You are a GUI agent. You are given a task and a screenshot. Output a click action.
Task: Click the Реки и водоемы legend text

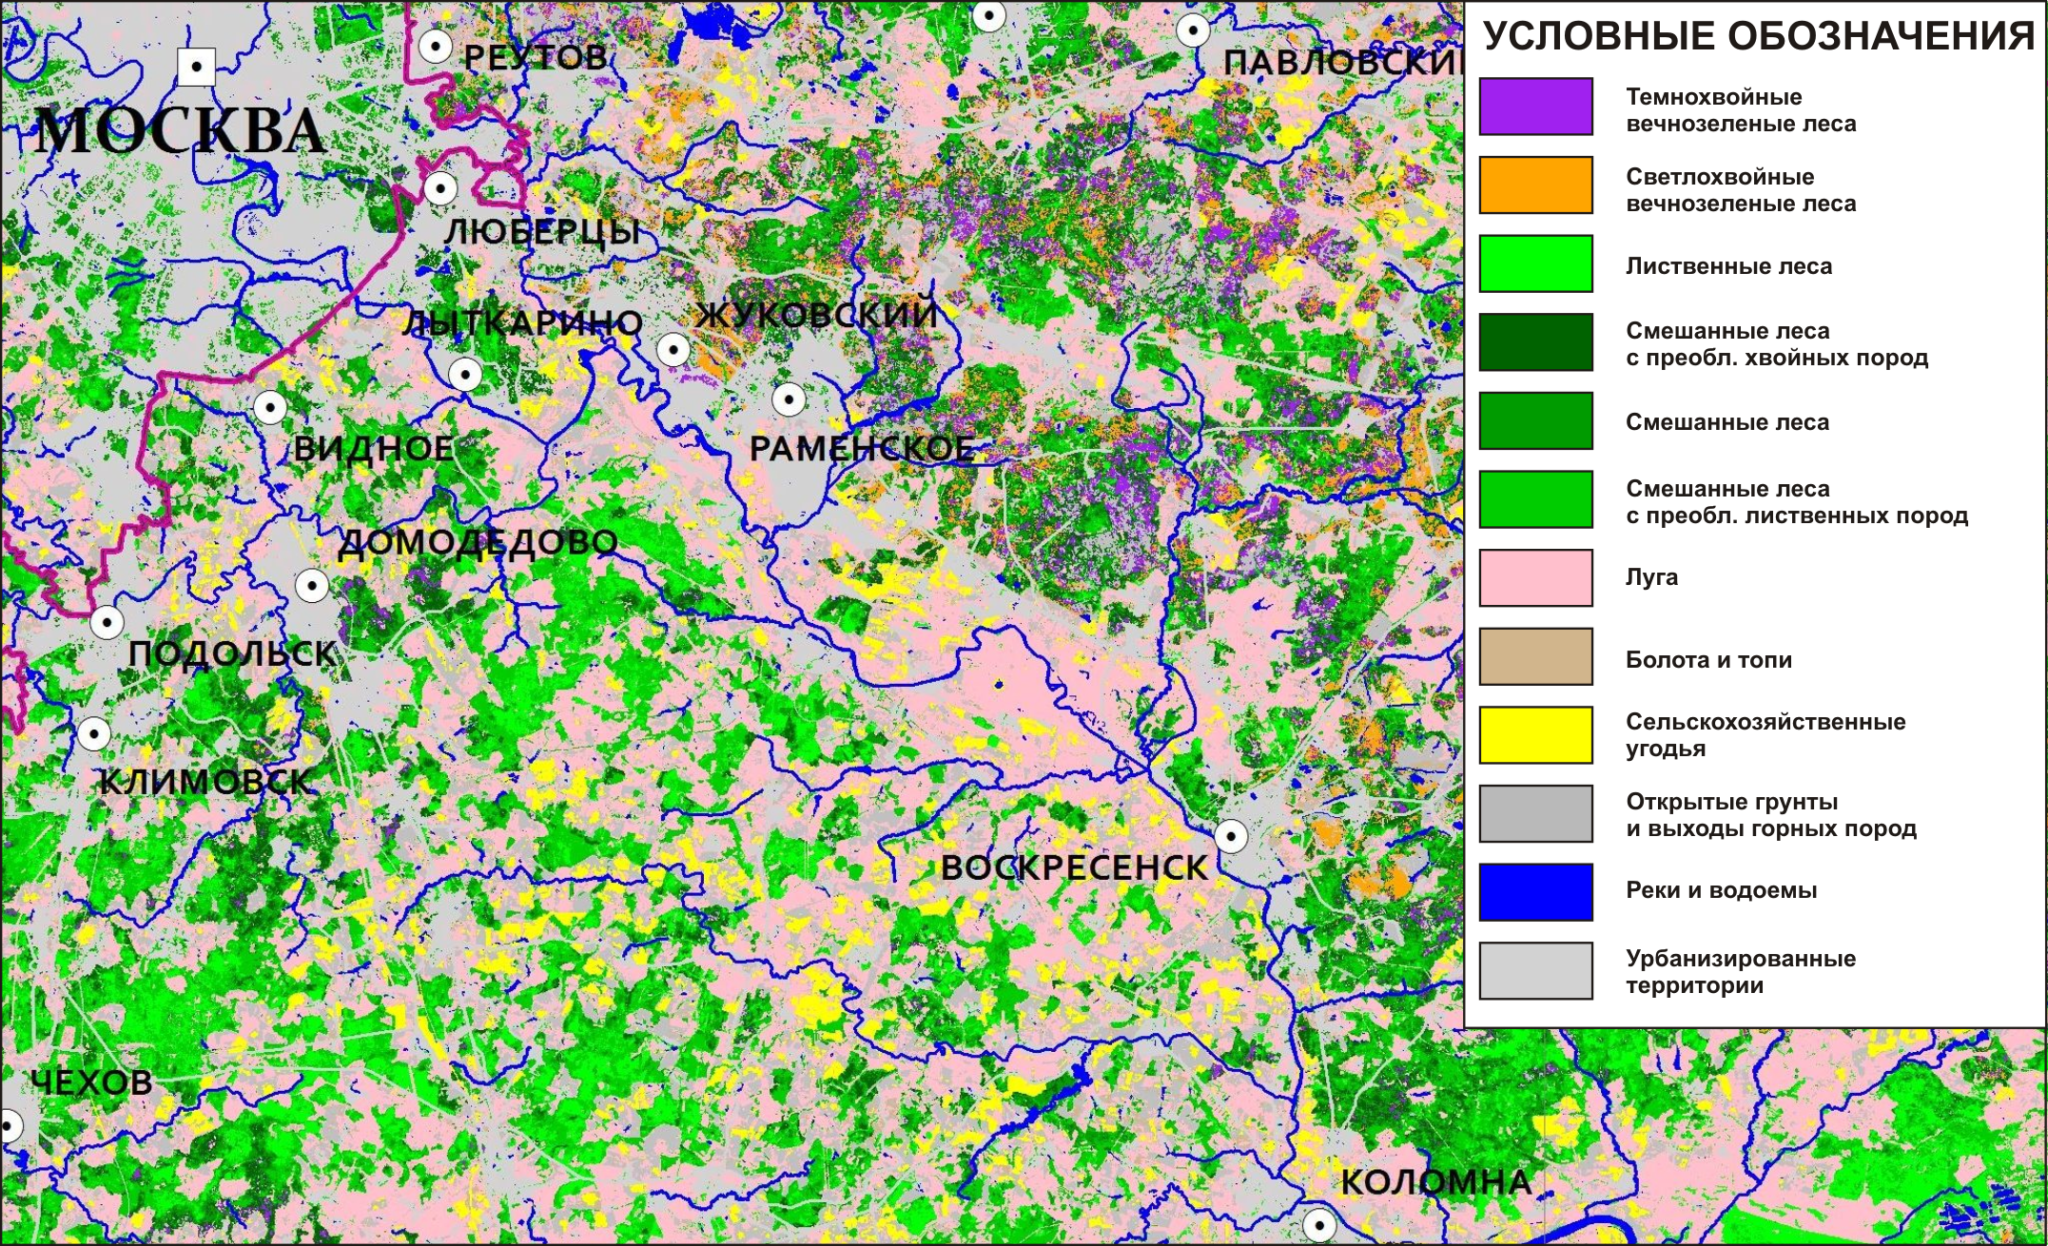pyautogui.click(x=1721, y=890)
